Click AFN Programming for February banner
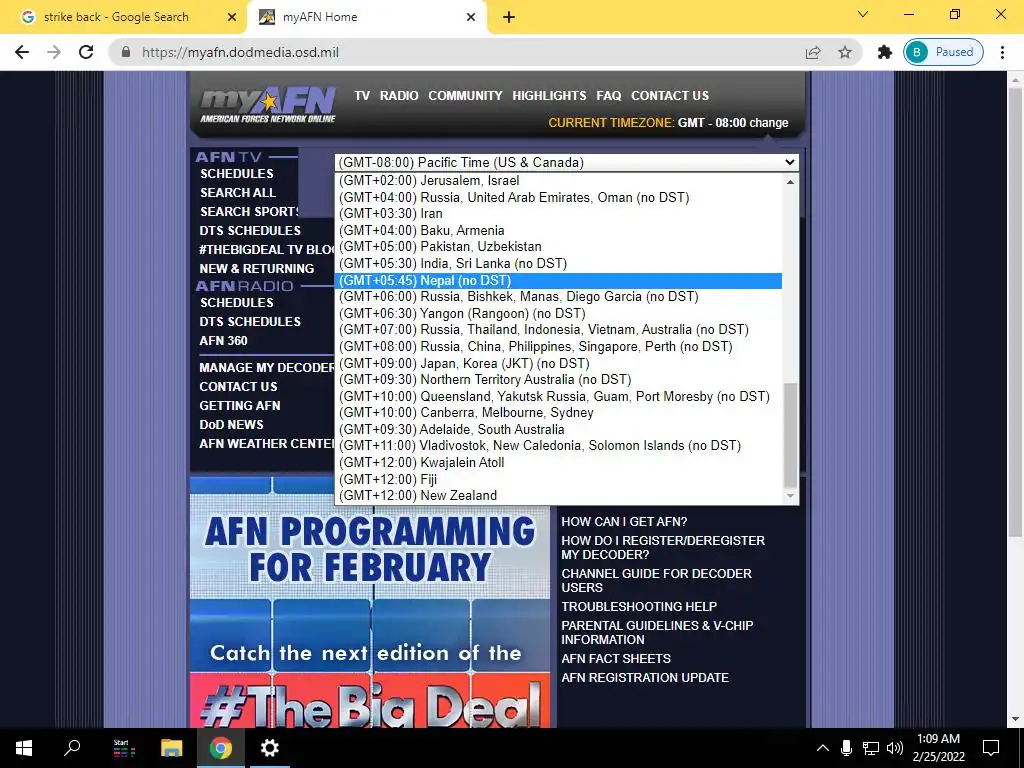The height and width of the screenshot is (768, 1024). pyautogui.click(x=370, y=550)
